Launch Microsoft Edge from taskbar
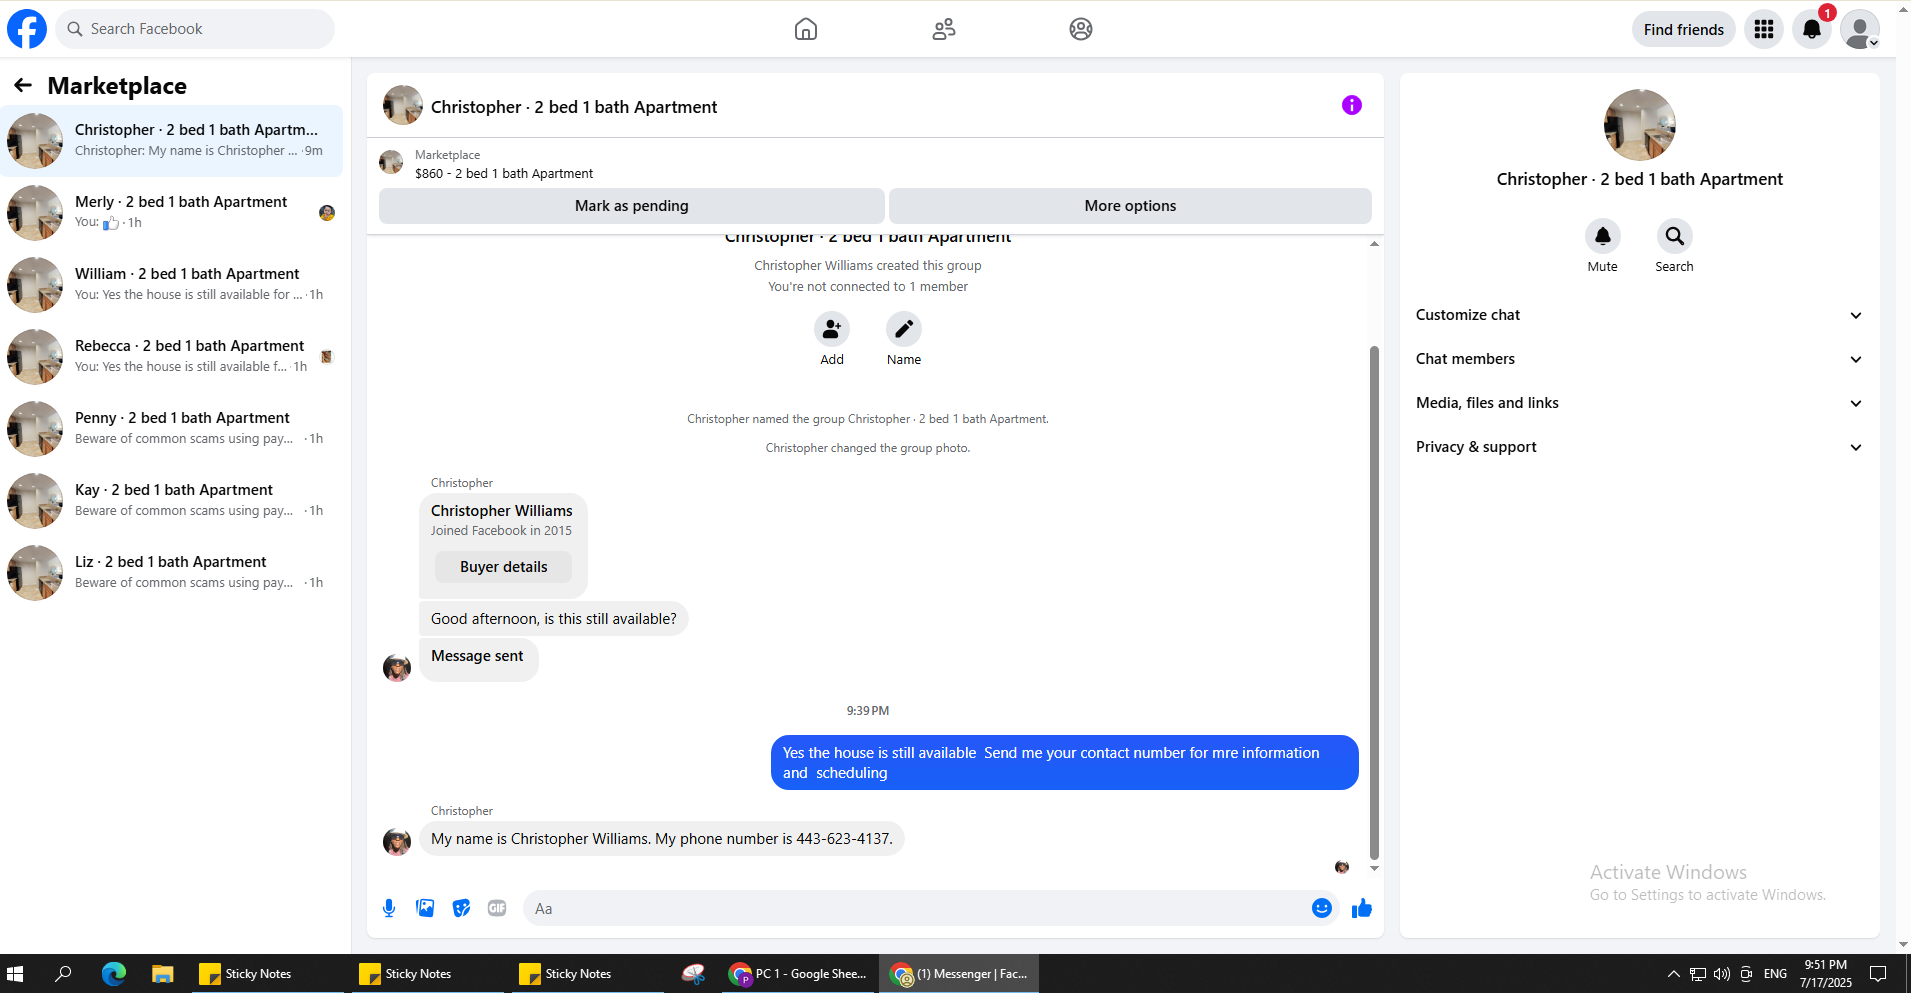Viewport: 1911px width, 993px height. pyautogui.click(x=114, y=974)
